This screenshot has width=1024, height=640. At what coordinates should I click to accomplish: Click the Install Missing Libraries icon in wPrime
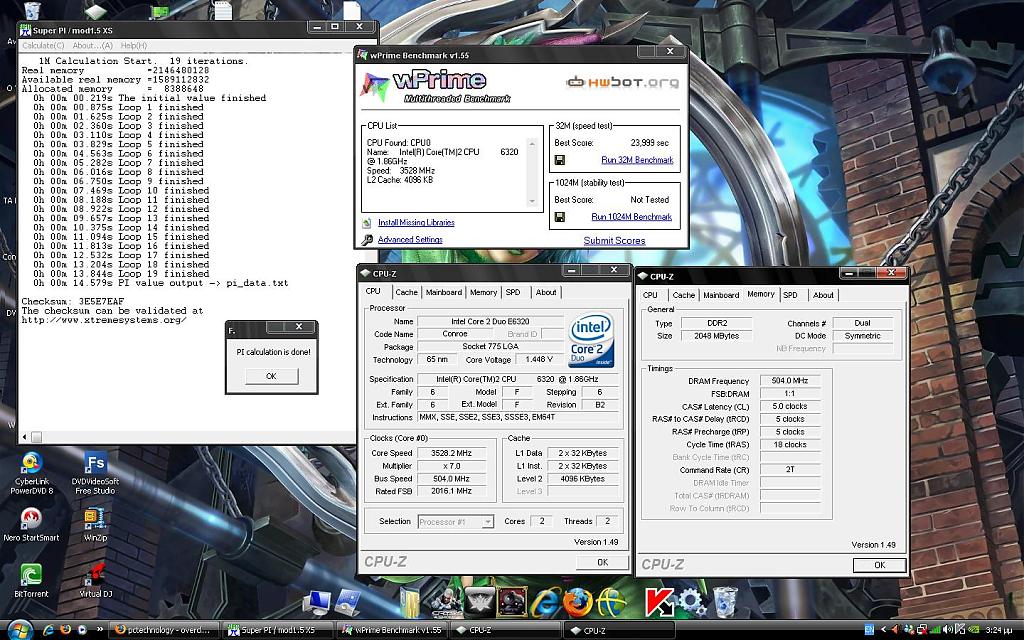tap(367, 223)
